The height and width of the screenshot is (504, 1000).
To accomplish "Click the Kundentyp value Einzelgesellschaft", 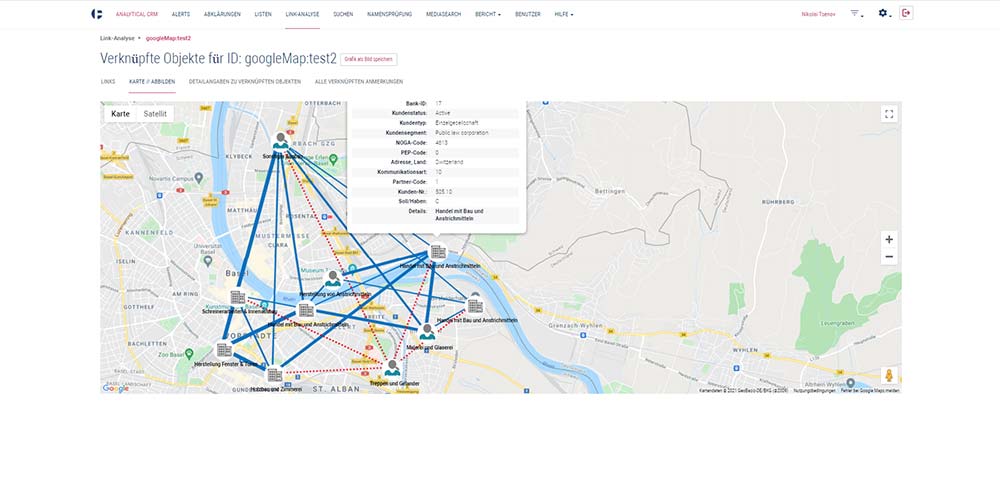I will 457,122.
